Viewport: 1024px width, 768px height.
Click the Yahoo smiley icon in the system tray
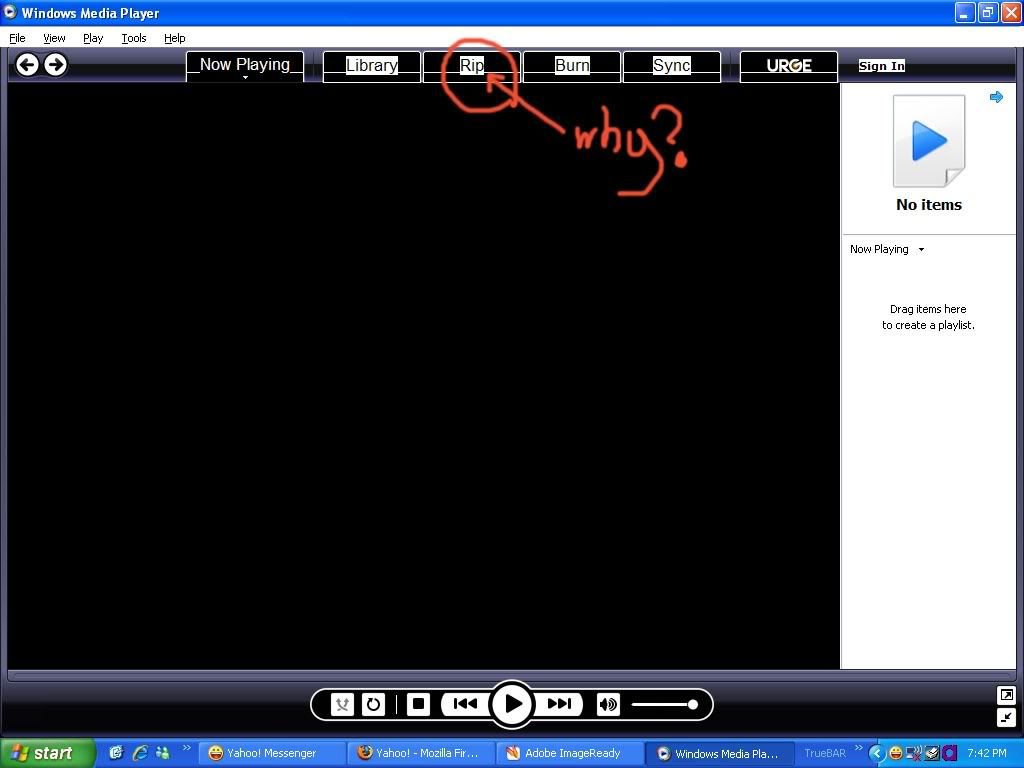896,753
